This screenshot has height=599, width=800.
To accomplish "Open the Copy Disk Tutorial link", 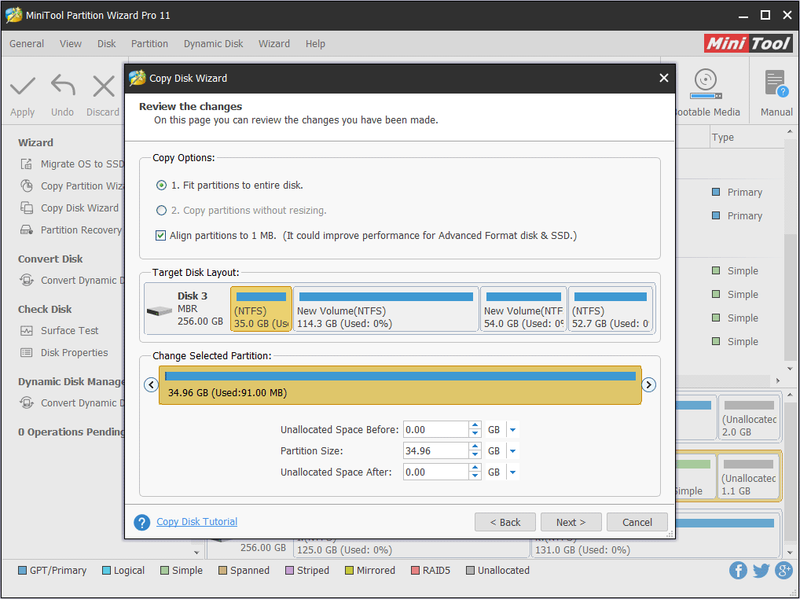I will click(197, 521).
